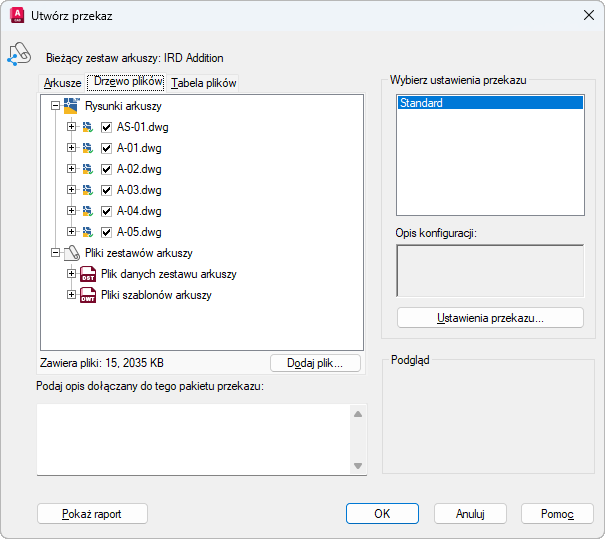605x539 pixels.
Task: Uncheck the A-01.dwg checkbox
Action: coord(106,148)
